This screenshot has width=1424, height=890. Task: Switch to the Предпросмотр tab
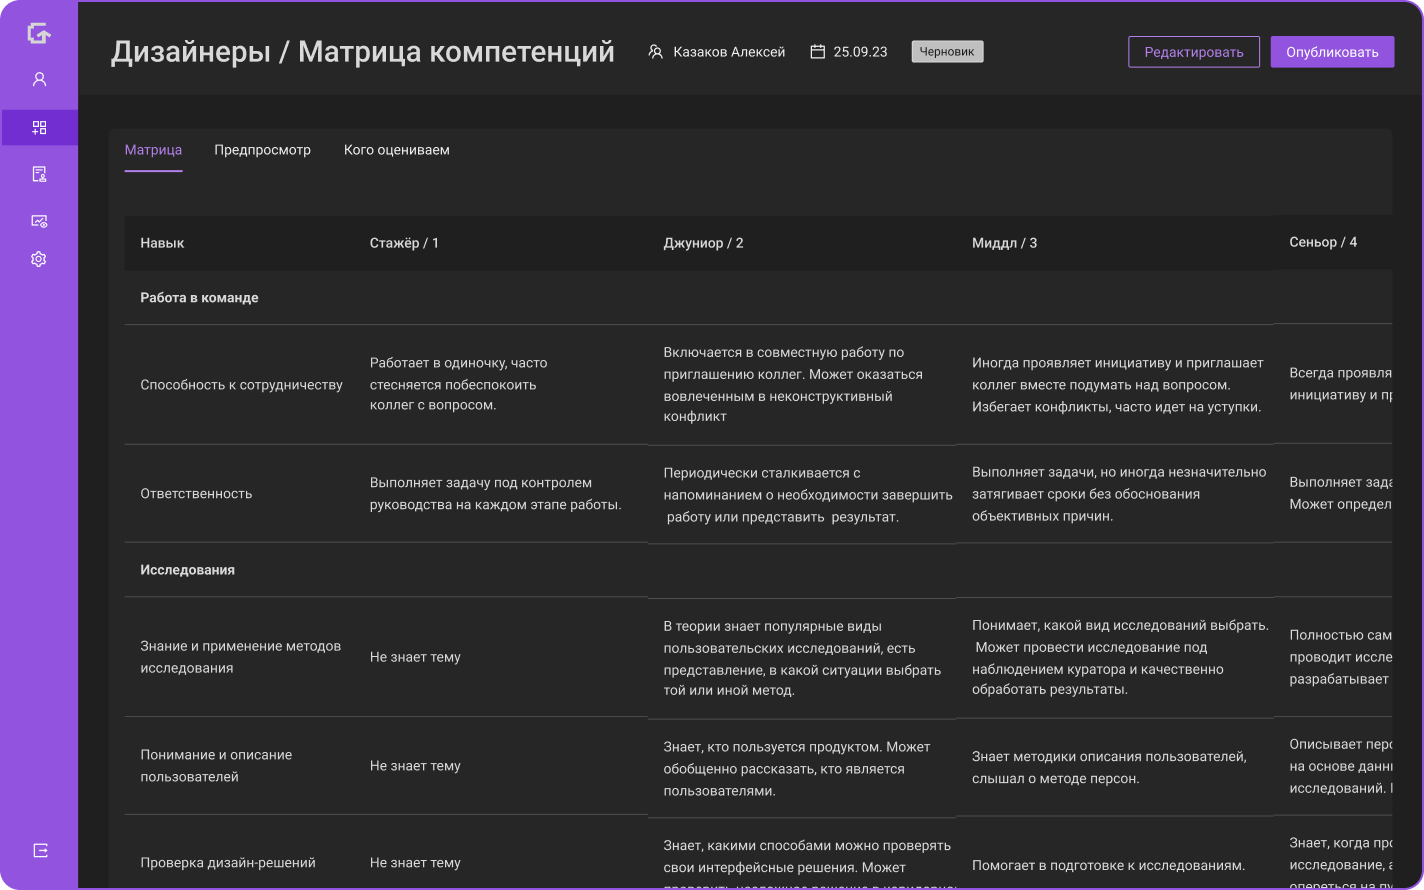coord(262,150)
